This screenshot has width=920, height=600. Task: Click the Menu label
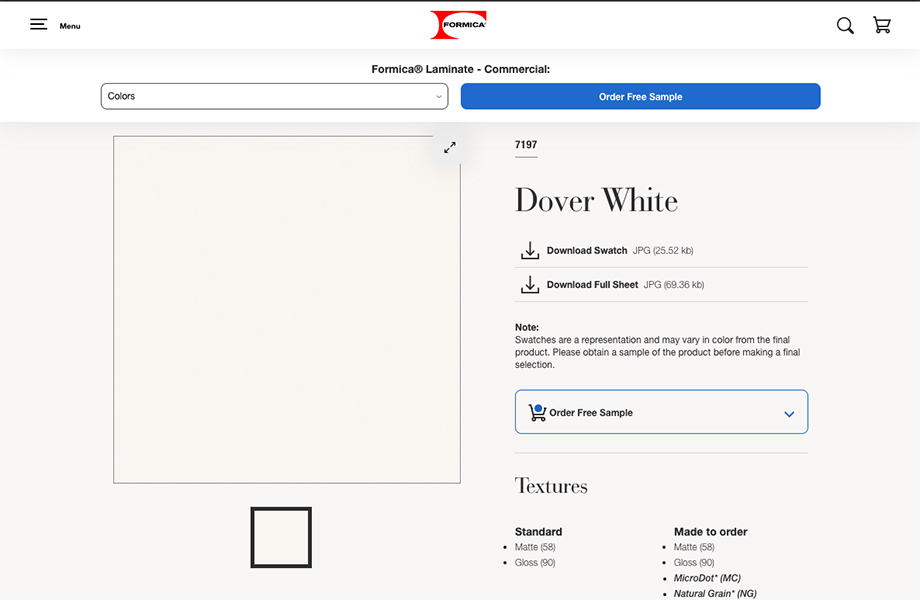pos(70,26)
